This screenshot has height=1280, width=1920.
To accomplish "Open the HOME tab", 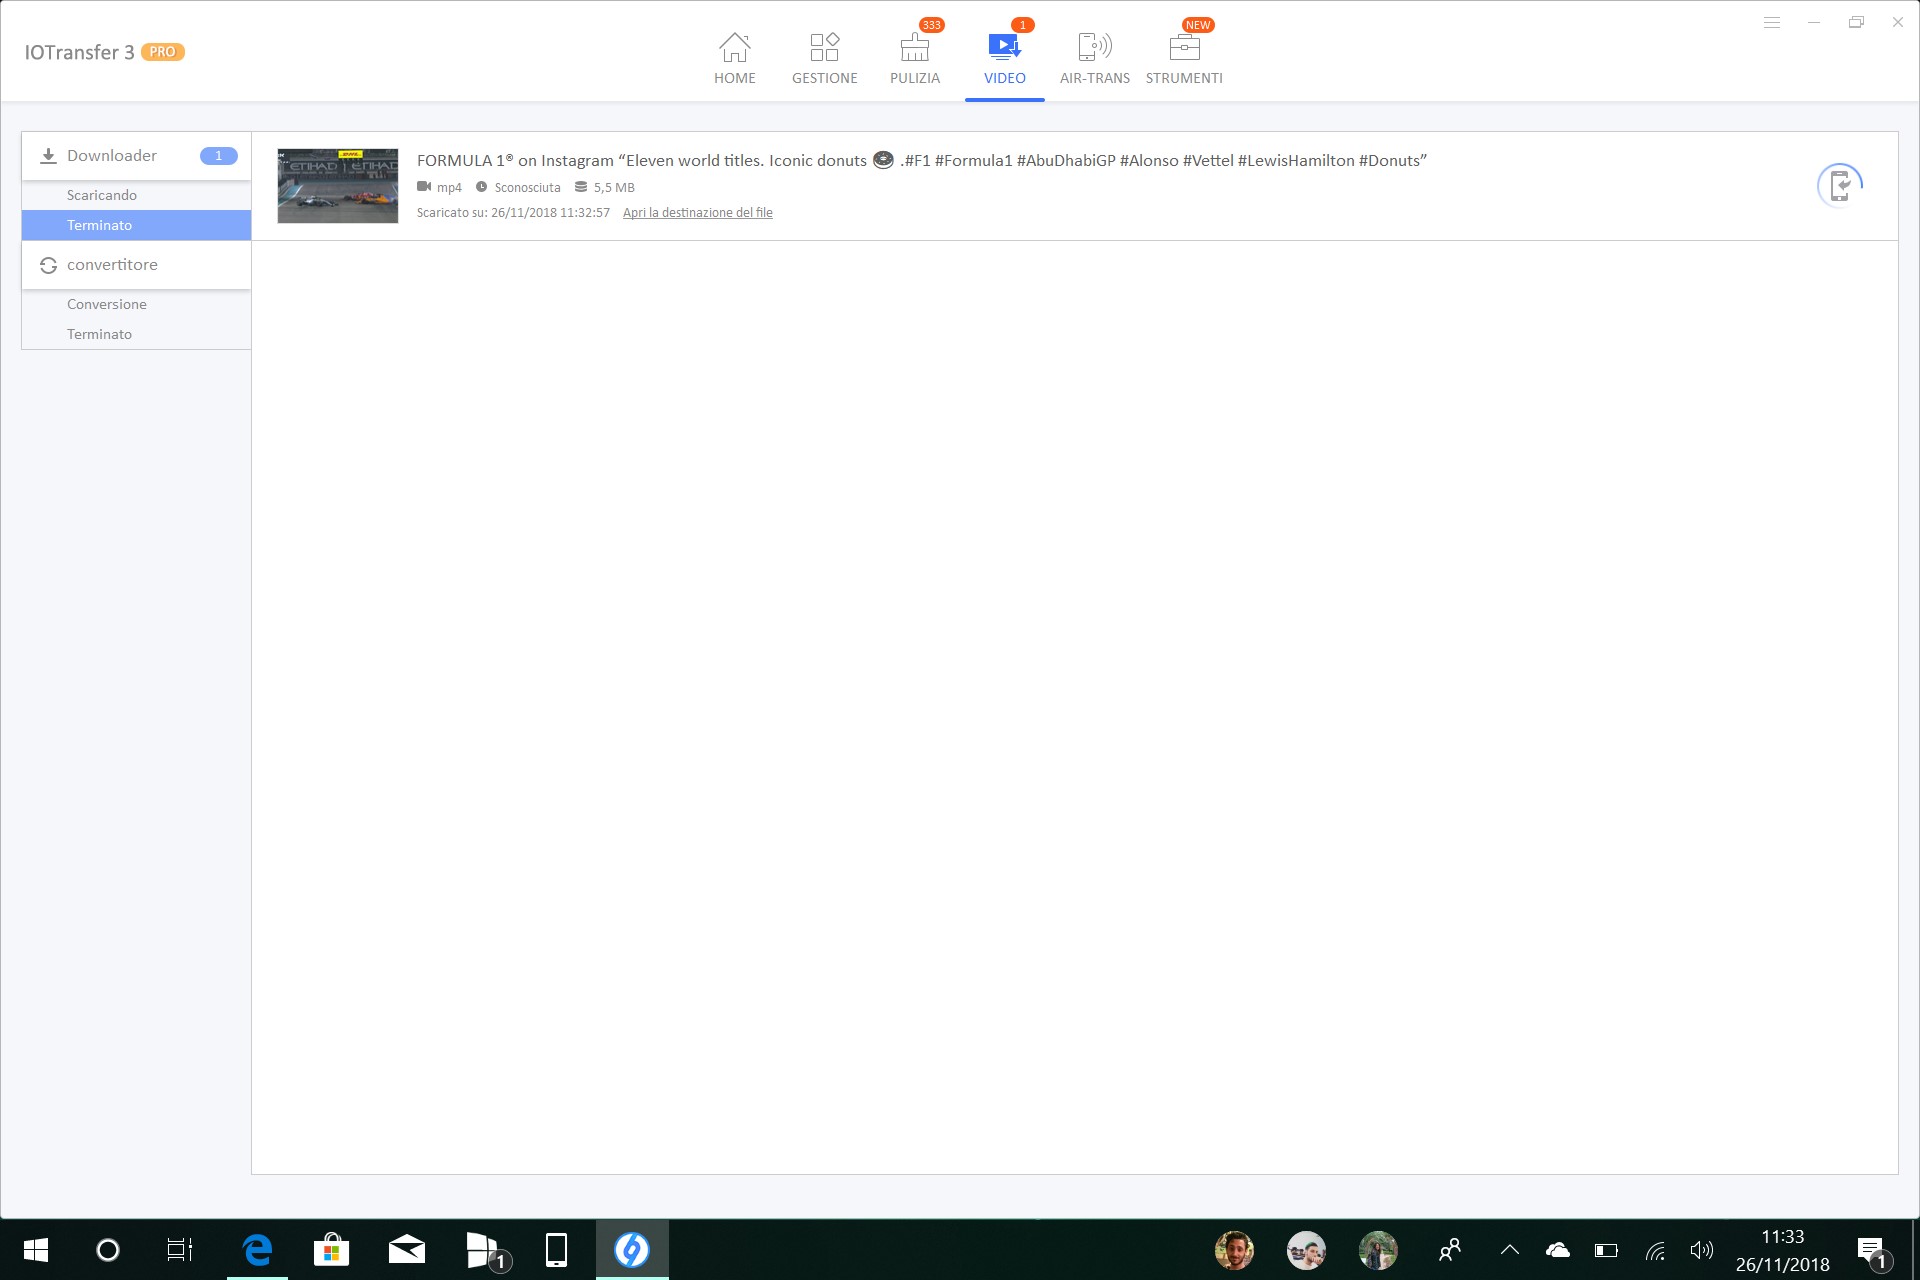I will click(x=734, y=58).
